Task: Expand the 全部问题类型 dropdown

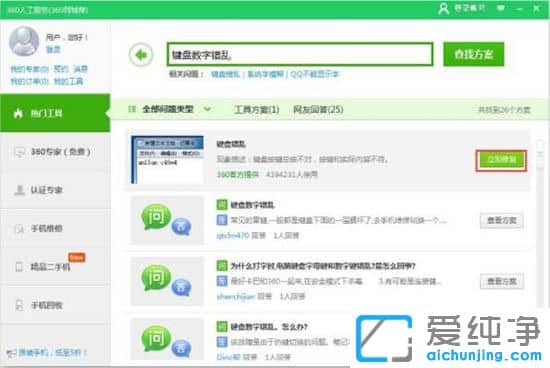Action: (169, 109)
